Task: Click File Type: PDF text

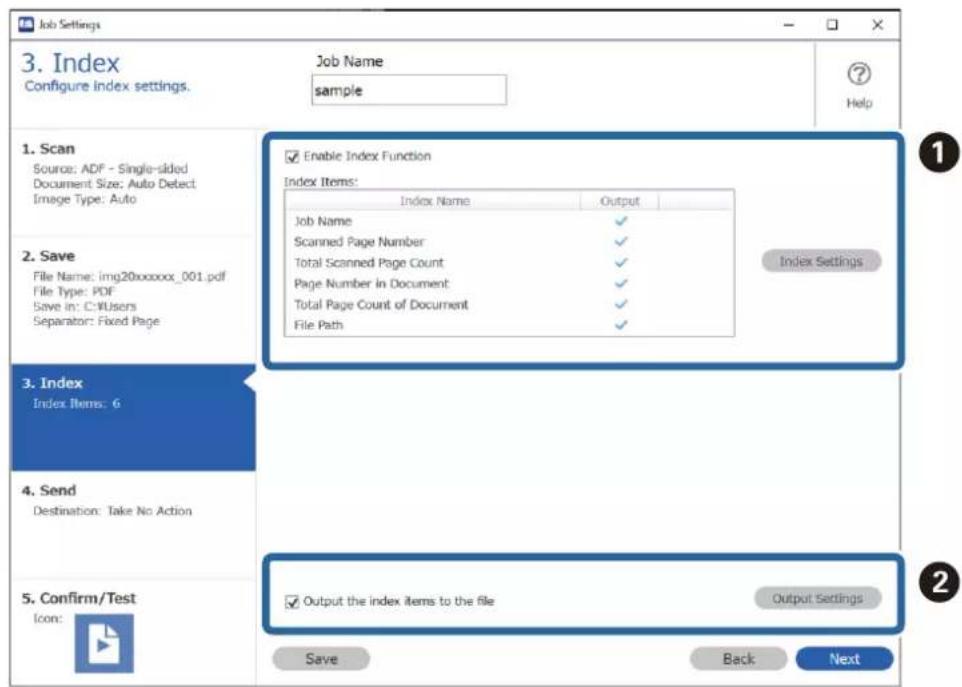Action: (x=74, y=291)
